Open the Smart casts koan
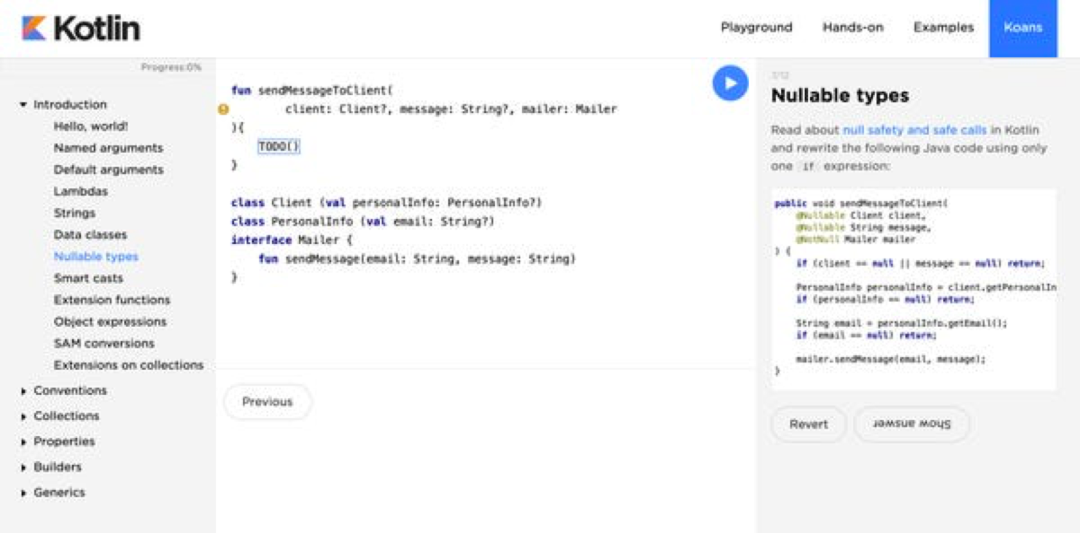 coord(88,278)
